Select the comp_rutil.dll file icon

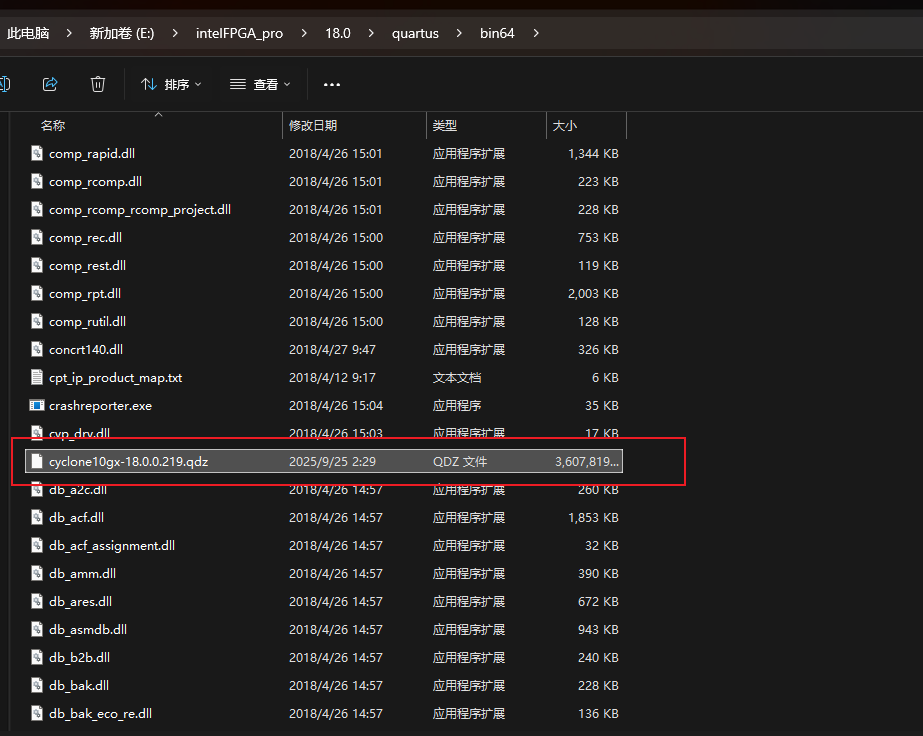pyautogui.click(x=36, y=321)
